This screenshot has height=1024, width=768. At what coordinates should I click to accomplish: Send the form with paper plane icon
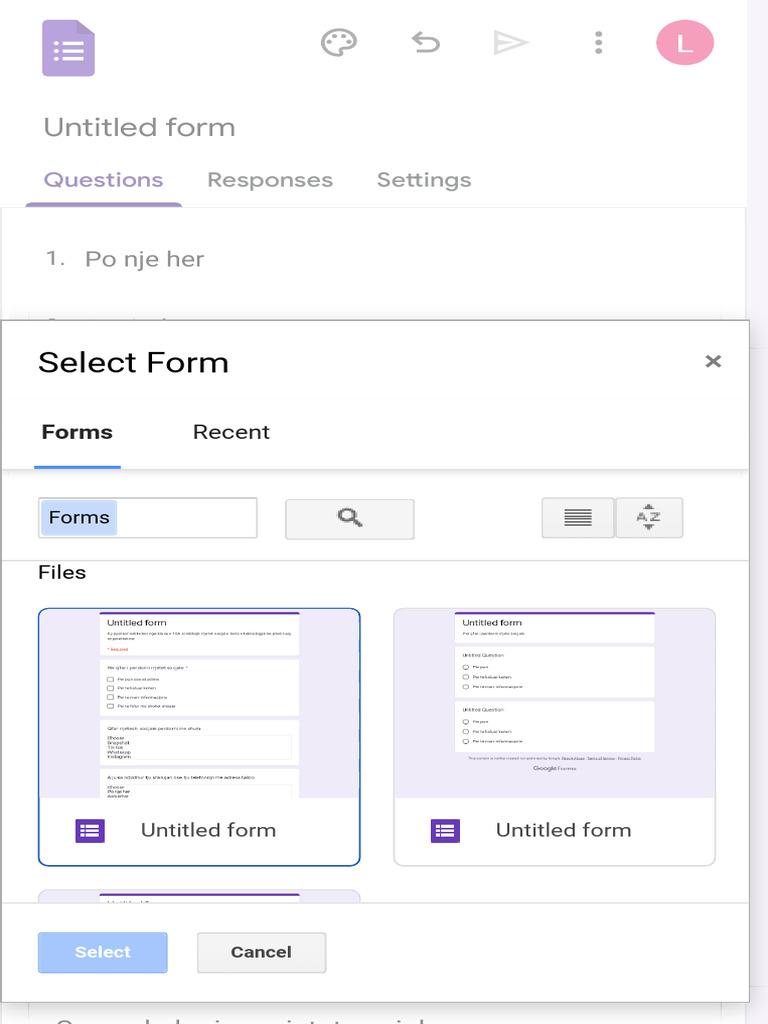coord(510,43)
